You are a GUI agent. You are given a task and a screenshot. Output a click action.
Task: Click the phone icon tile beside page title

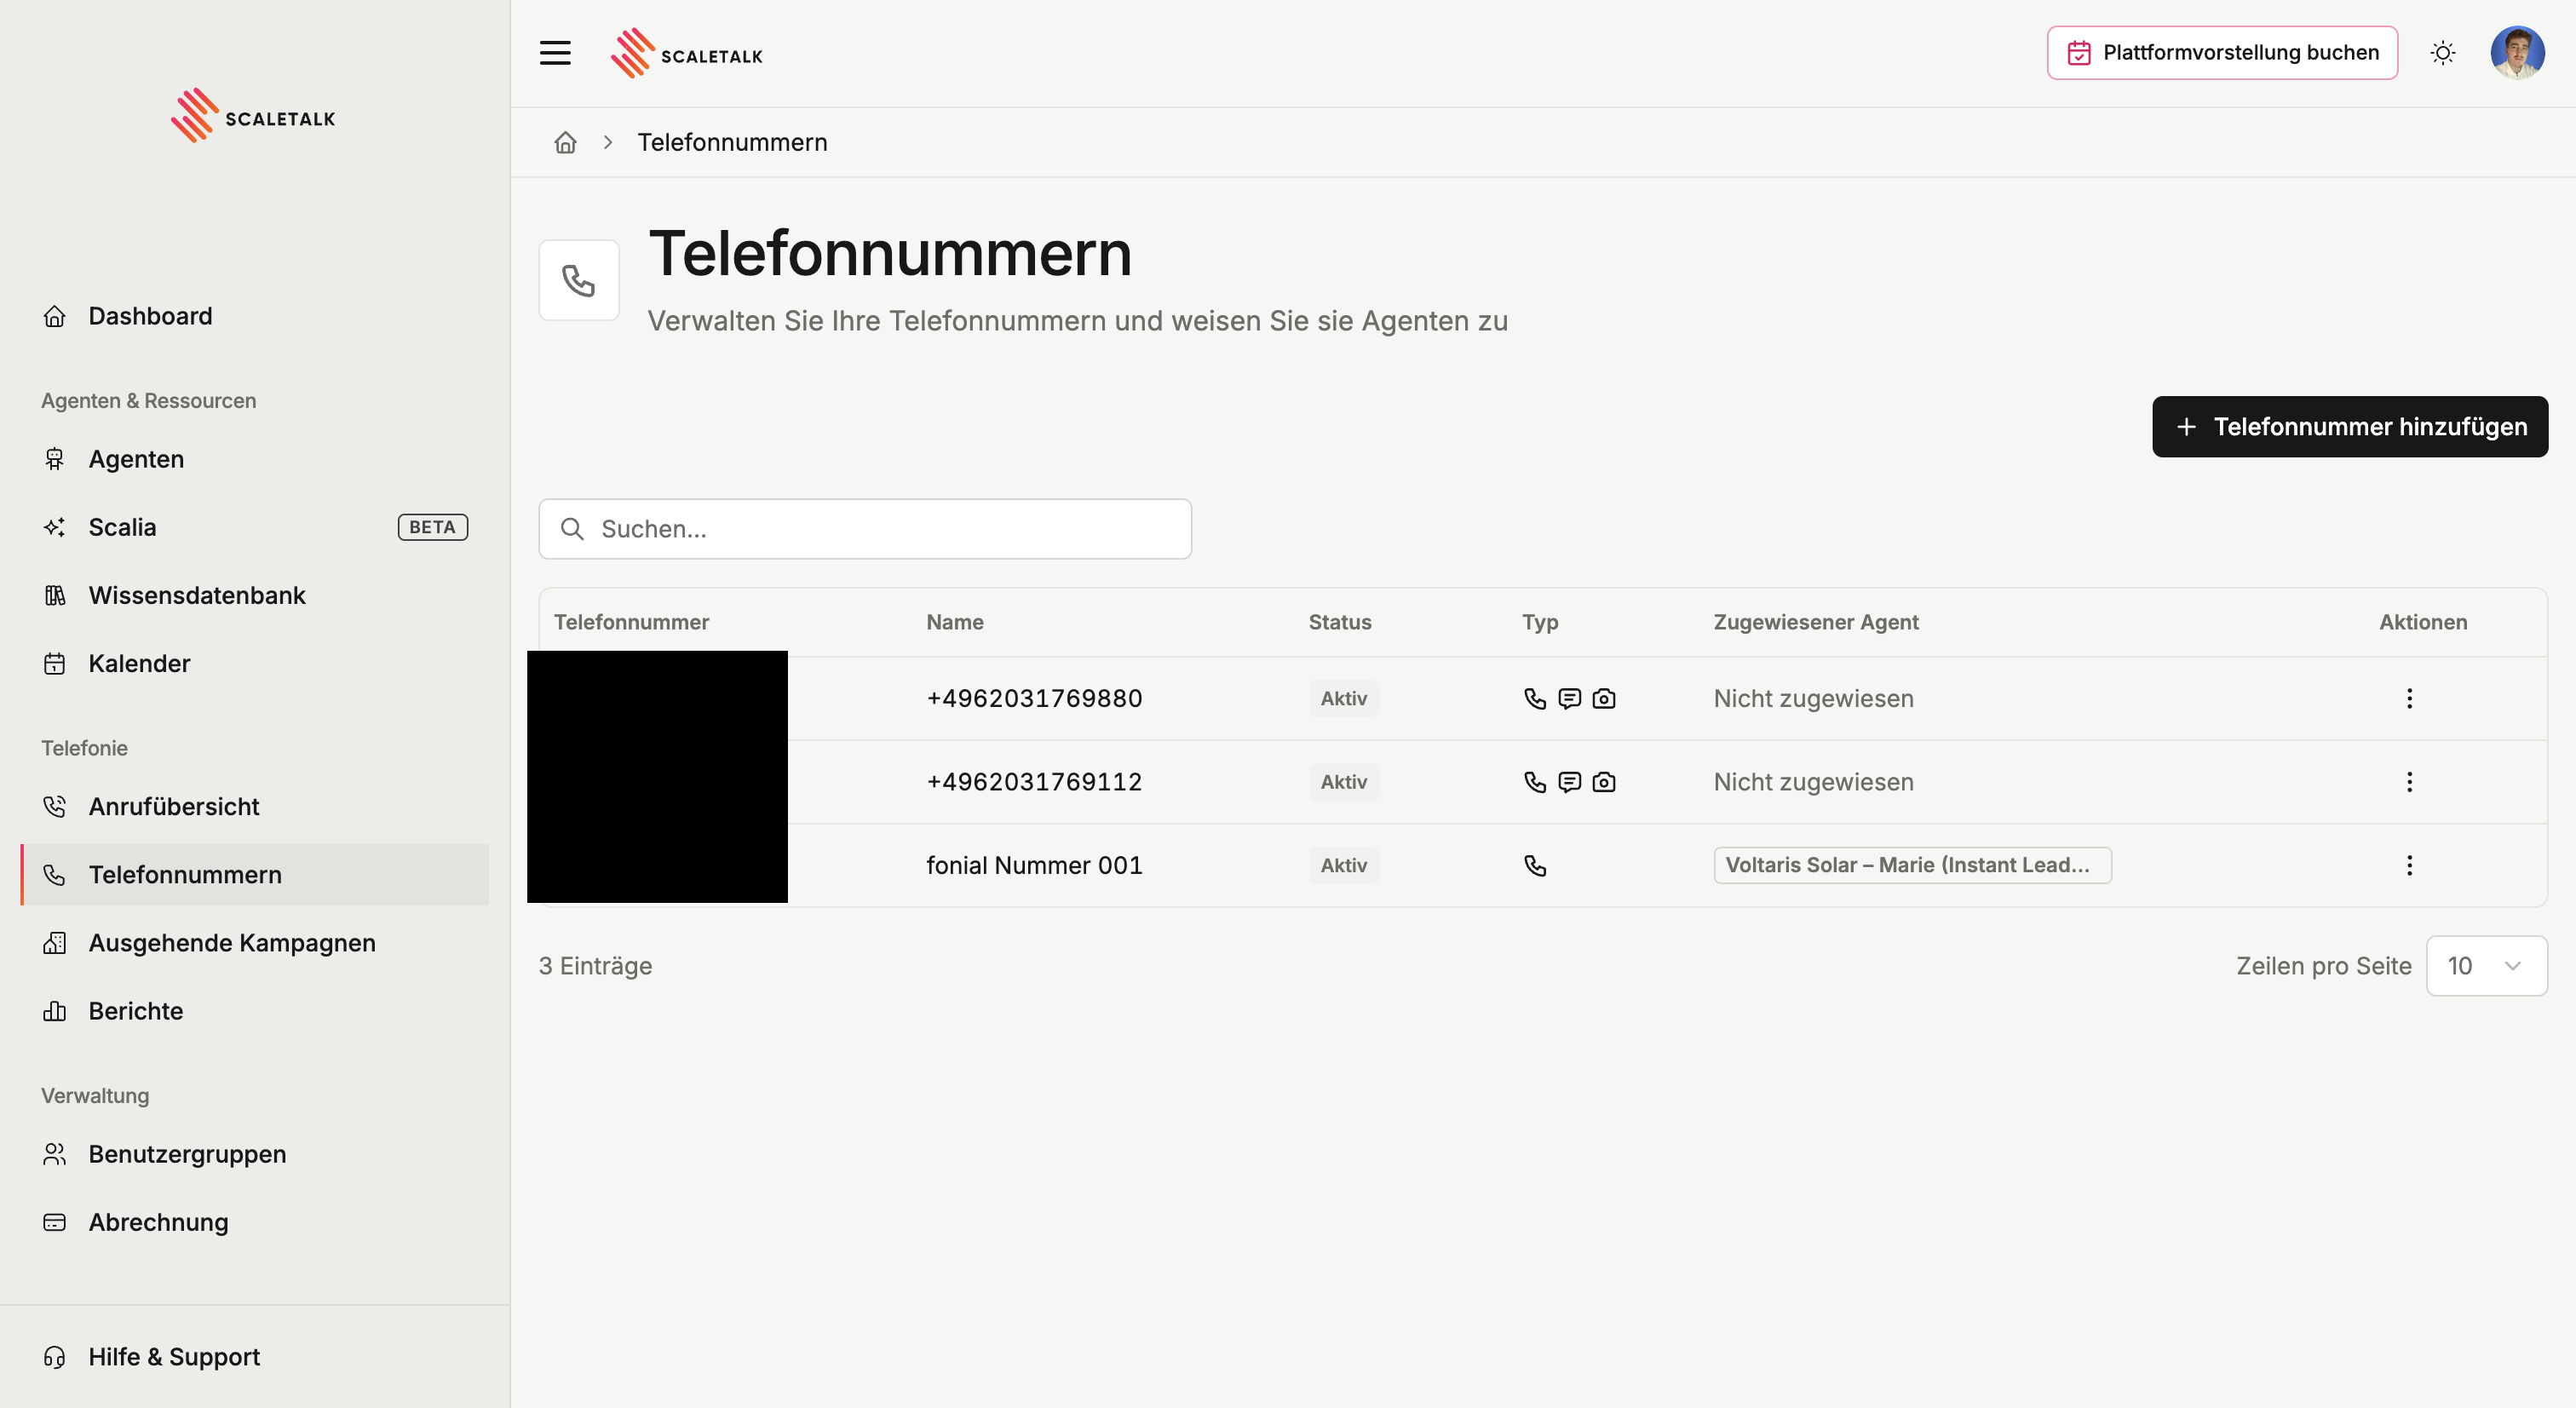(579, 280)
